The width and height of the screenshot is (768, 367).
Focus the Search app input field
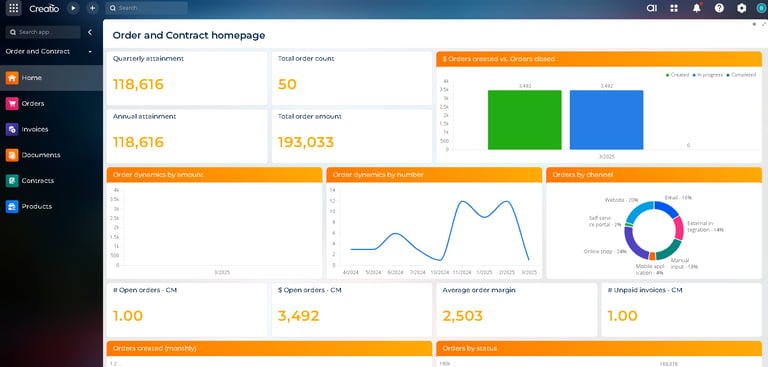pos(43,32)
